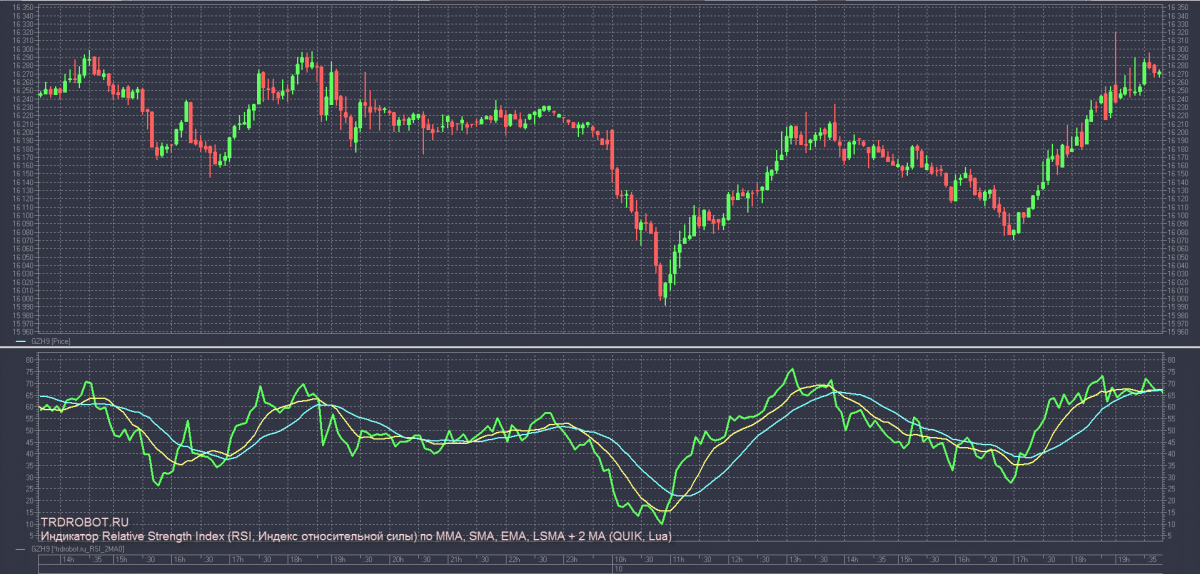The width and height of the screenshot is (1200, 574).
Task: Click the date label 10 below time axis
Action: click(618, 569)
